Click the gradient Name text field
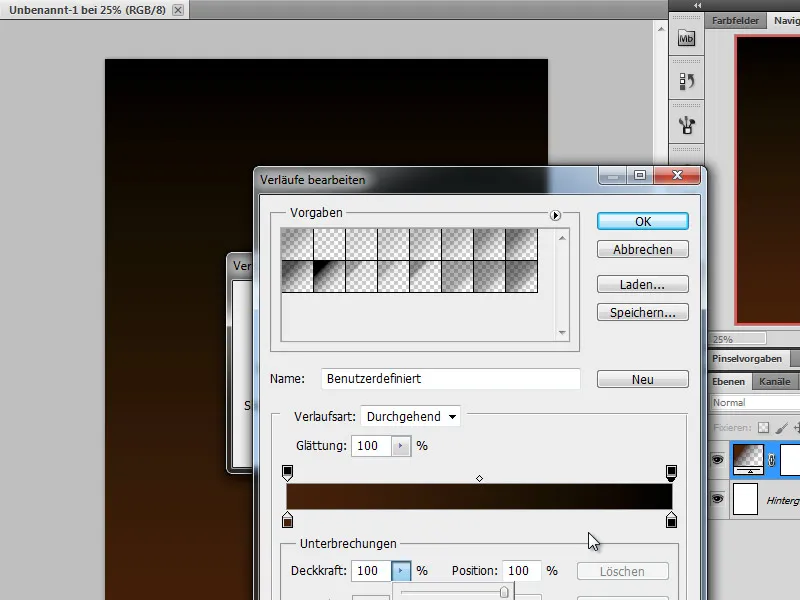This screenshot has width=800, height=600. click(451, 379)
